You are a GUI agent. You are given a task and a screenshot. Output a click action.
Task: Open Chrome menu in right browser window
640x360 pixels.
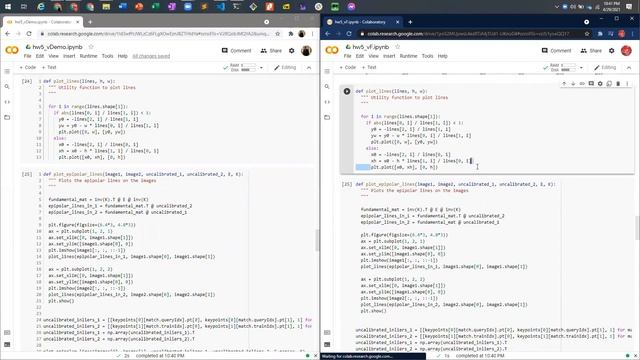click(x=633, y=34)
